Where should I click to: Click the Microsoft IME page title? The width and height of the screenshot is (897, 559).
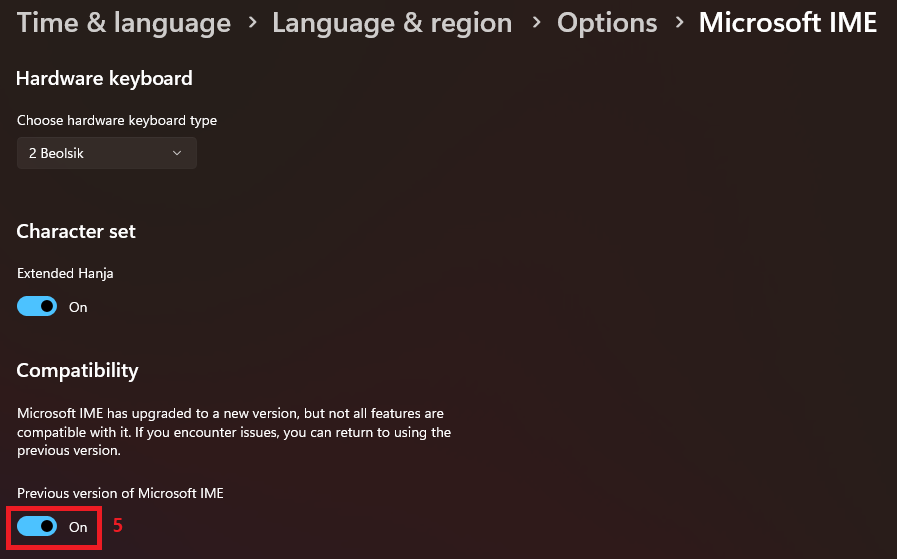coord(788,23)
